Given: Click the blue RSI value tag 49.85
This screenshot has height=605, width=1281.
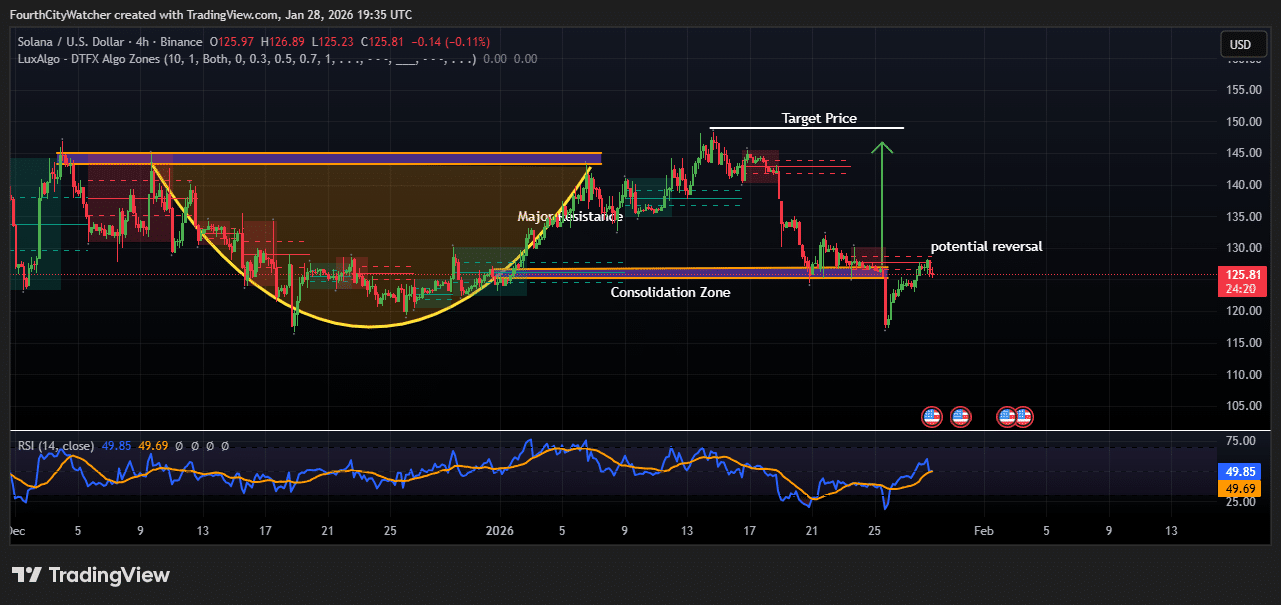Looking at the screenshot, I should pyautogui.click(x=1241, y=471).
